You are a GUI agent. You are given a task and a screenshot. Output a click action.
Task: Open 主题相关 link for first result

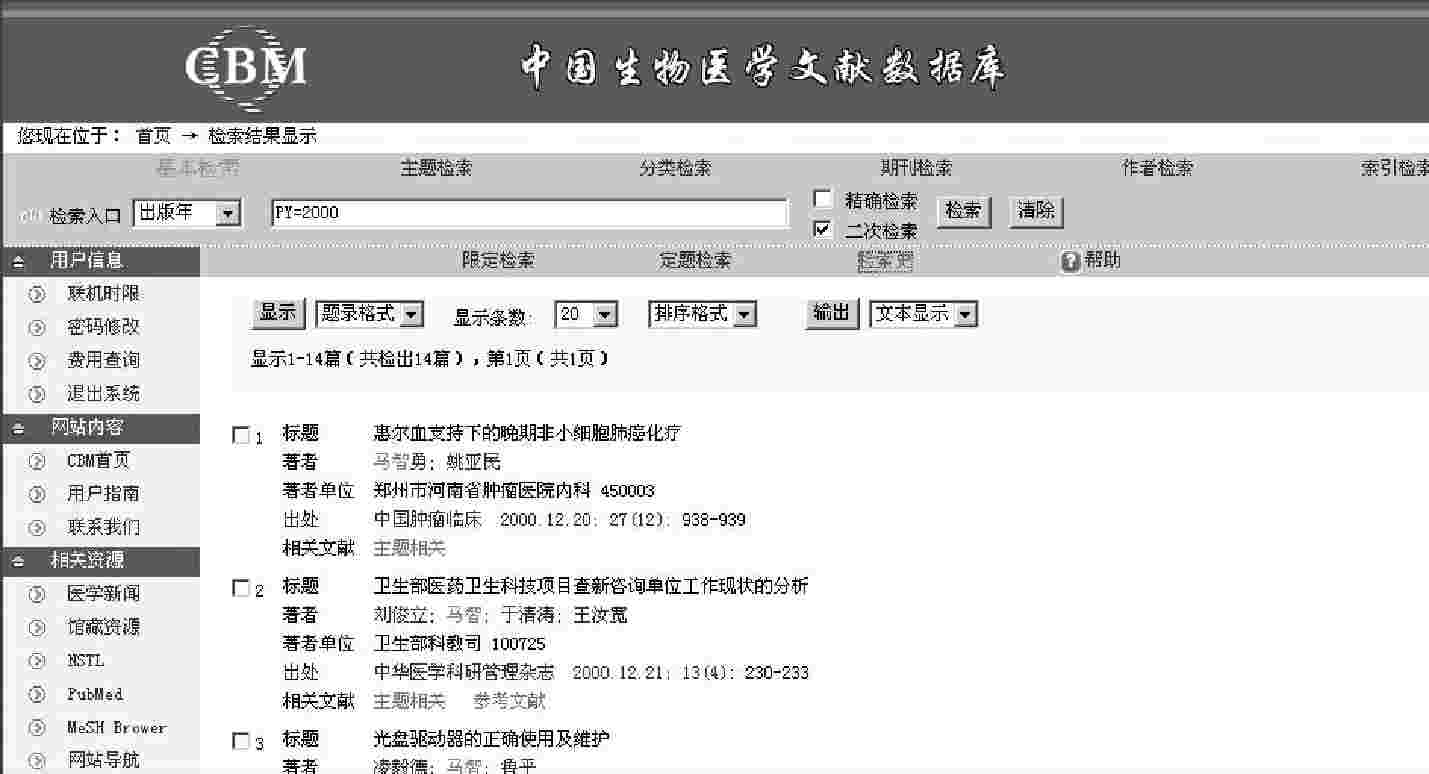[x=409, y=548]
